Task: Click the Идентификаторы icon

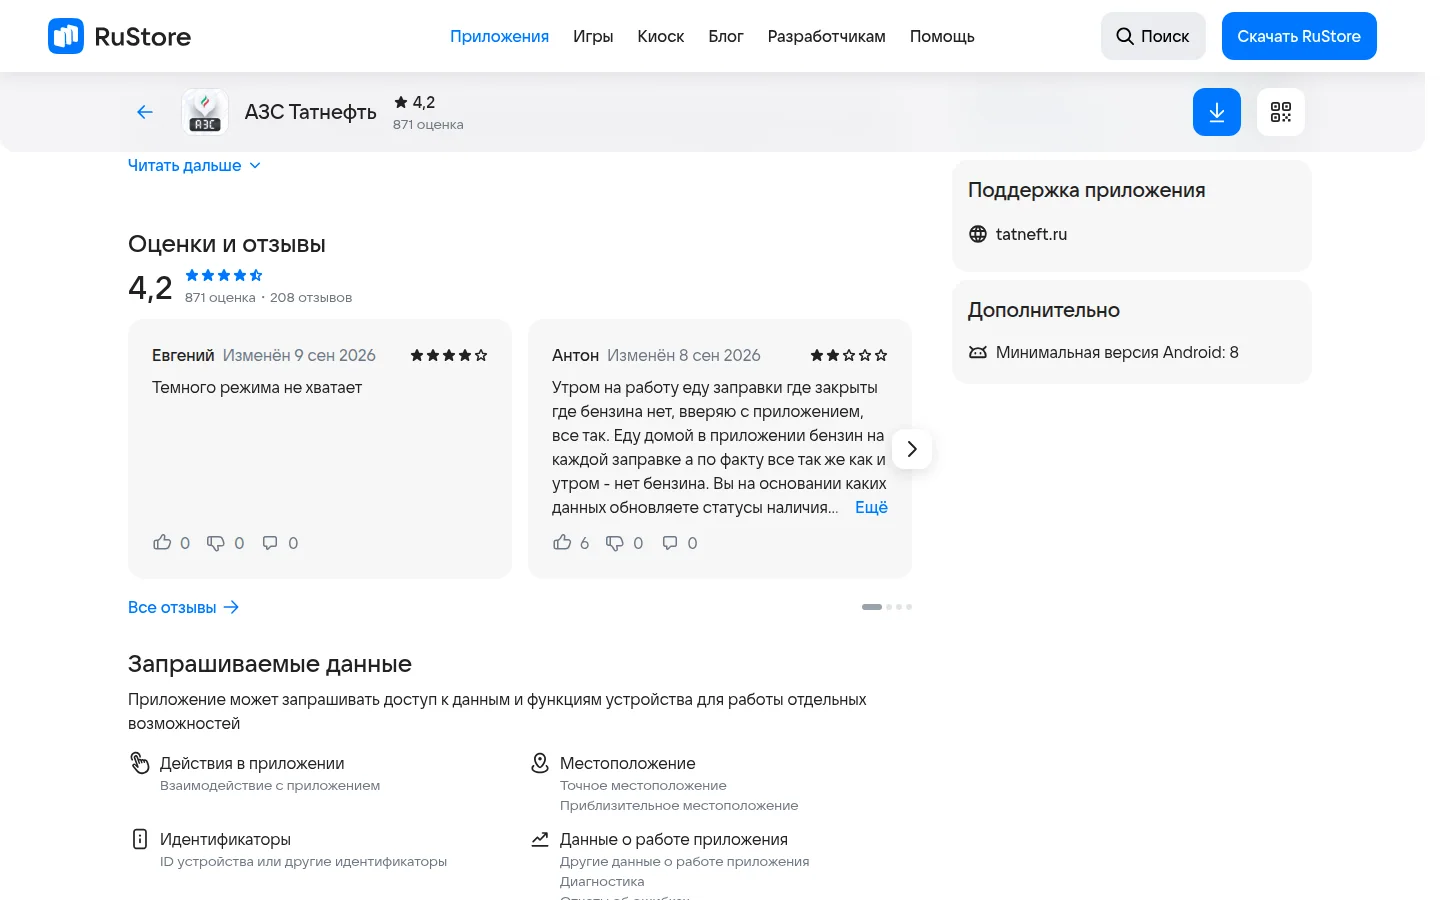Action: (x=140, y=839)
